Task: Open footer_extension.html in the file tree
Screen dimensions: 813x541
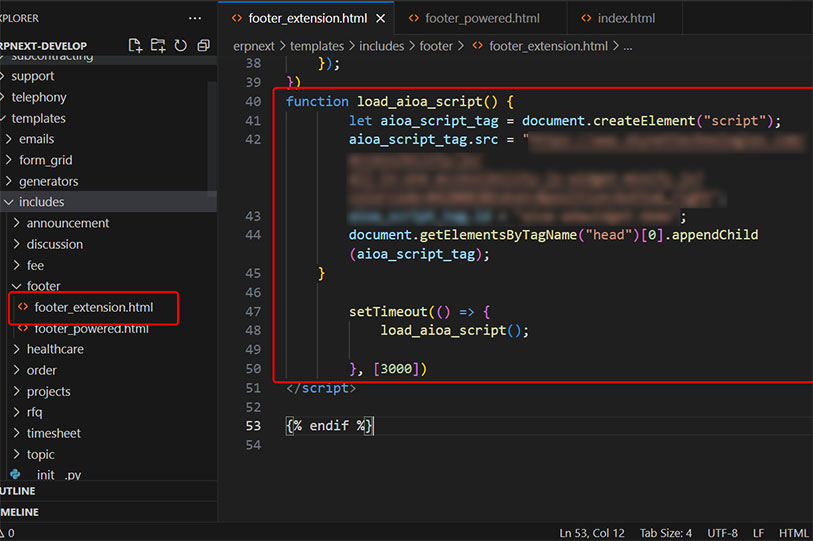Action: tap(94, 308)
